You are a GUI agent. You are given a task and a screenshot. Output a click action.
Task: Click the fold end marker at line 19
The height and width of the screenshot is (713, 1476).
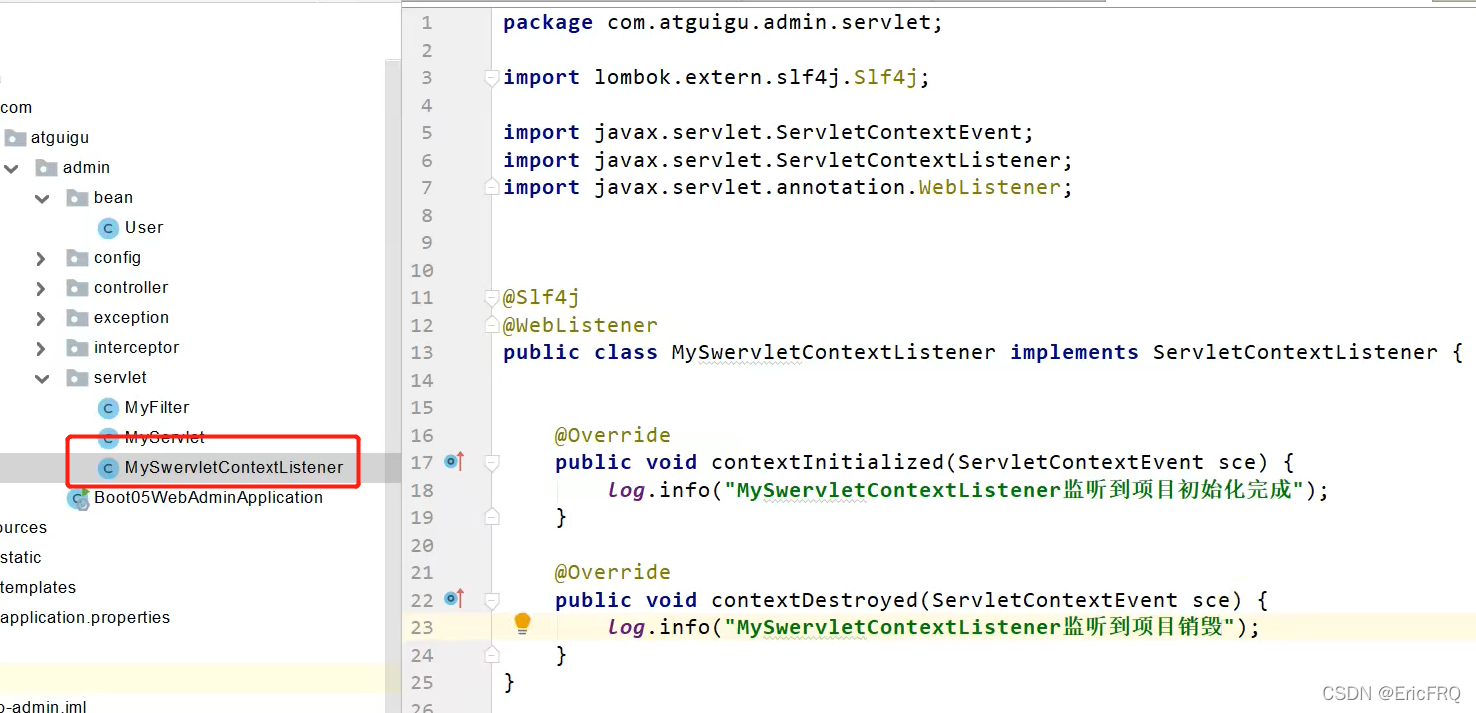click(x=491, y=517)
